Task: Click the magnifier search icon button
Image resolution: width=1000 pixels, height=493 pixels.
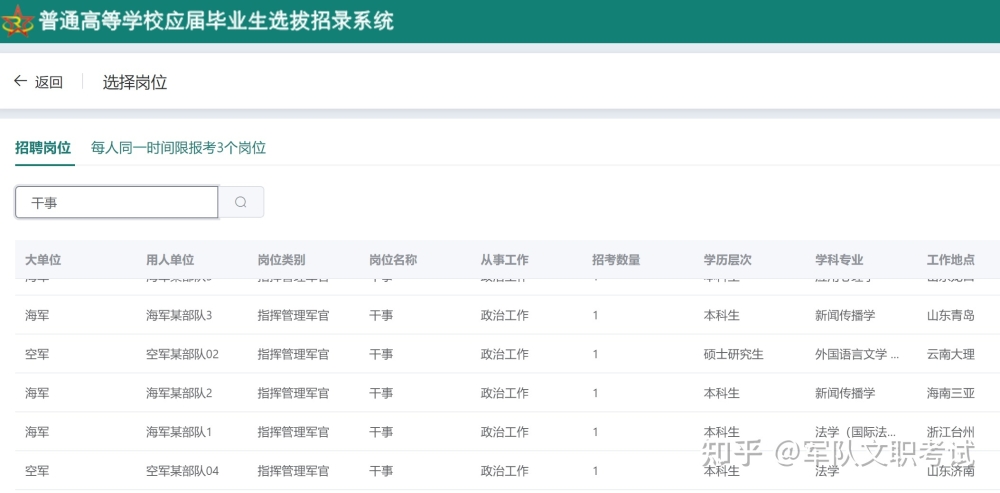Action: click(x=241, y=202)
